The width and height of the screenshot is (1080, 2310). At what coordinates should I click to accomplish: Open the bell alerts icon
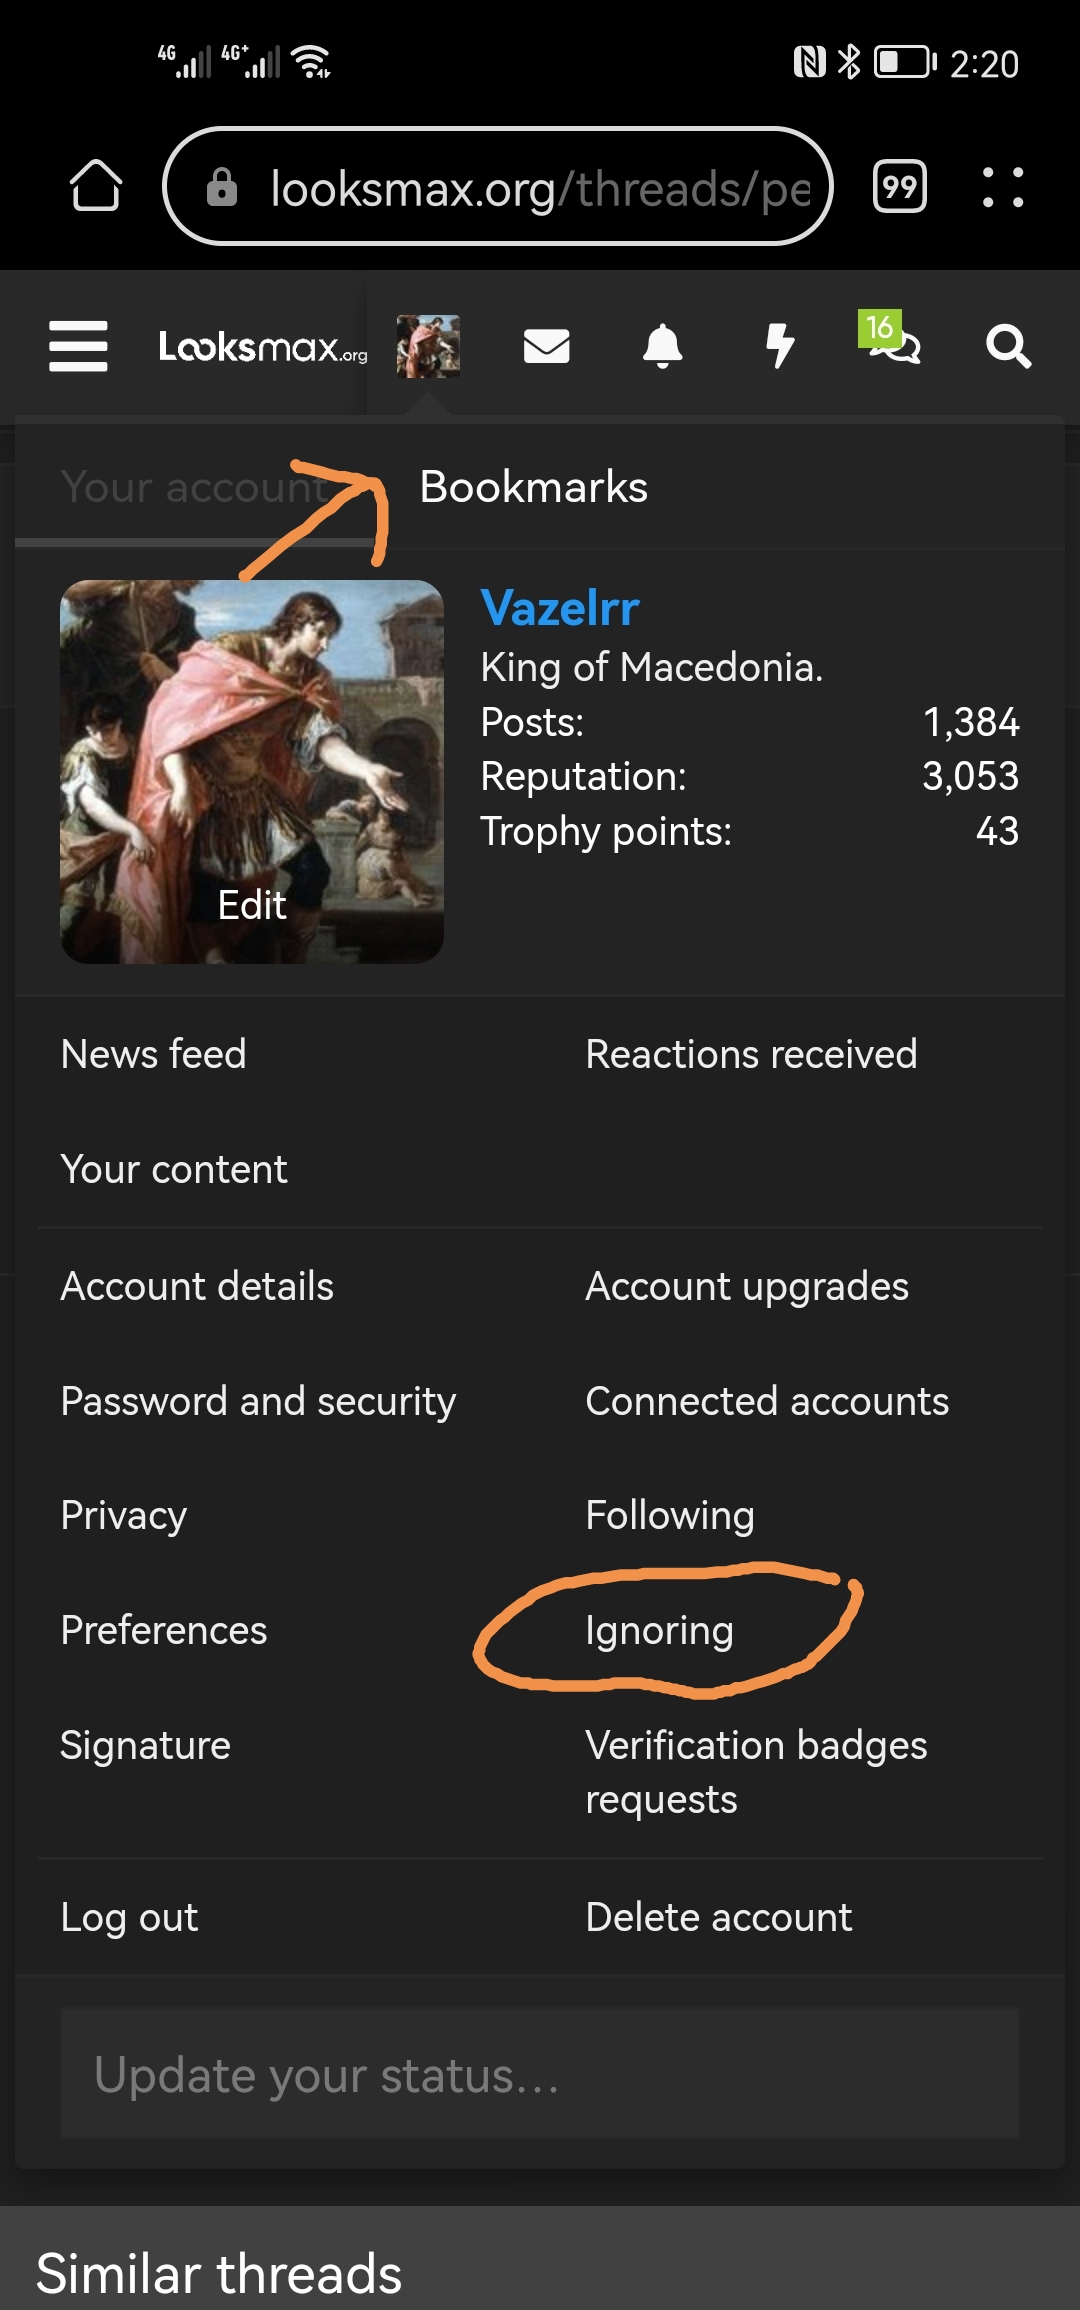[x=662, y=347]
